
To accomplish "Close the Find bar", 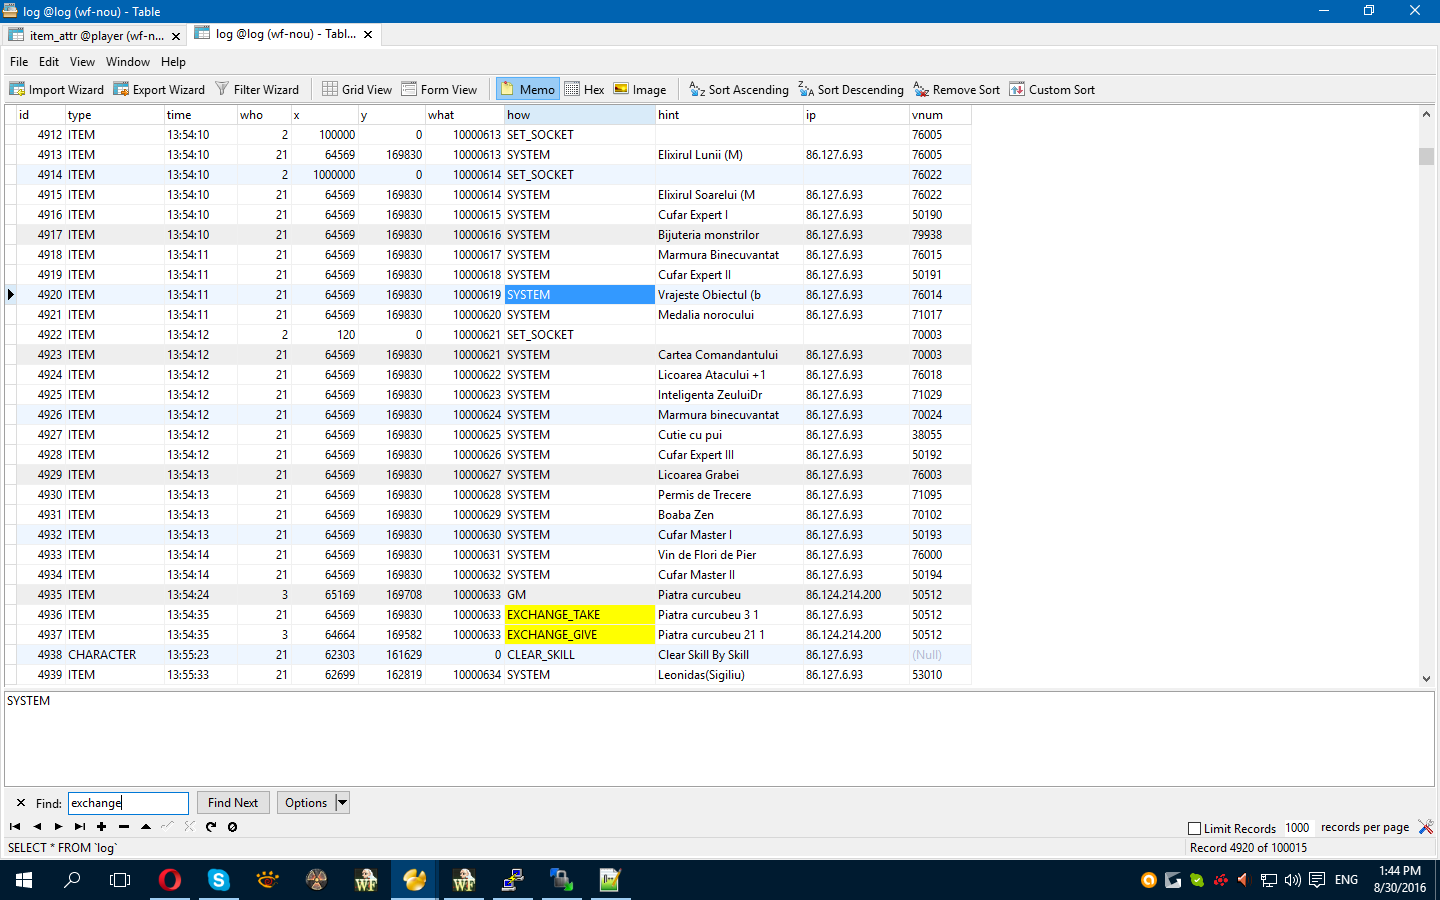I will tap(21, 803).
